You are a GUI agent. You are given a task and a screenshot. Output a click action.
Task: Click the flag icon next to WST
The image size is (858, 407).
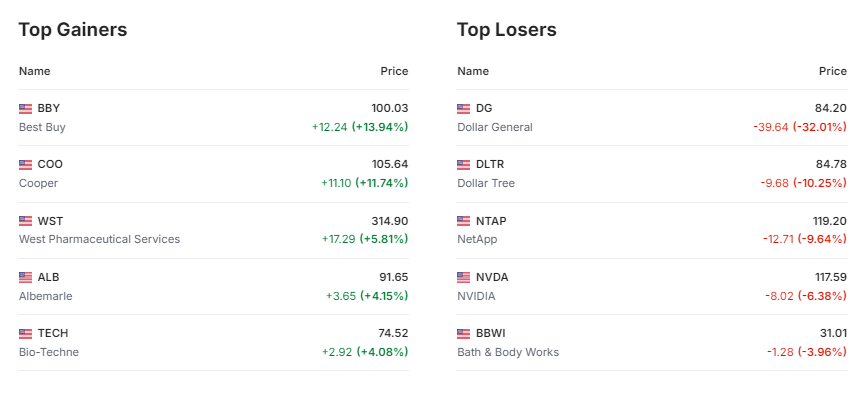coord(25,221)
